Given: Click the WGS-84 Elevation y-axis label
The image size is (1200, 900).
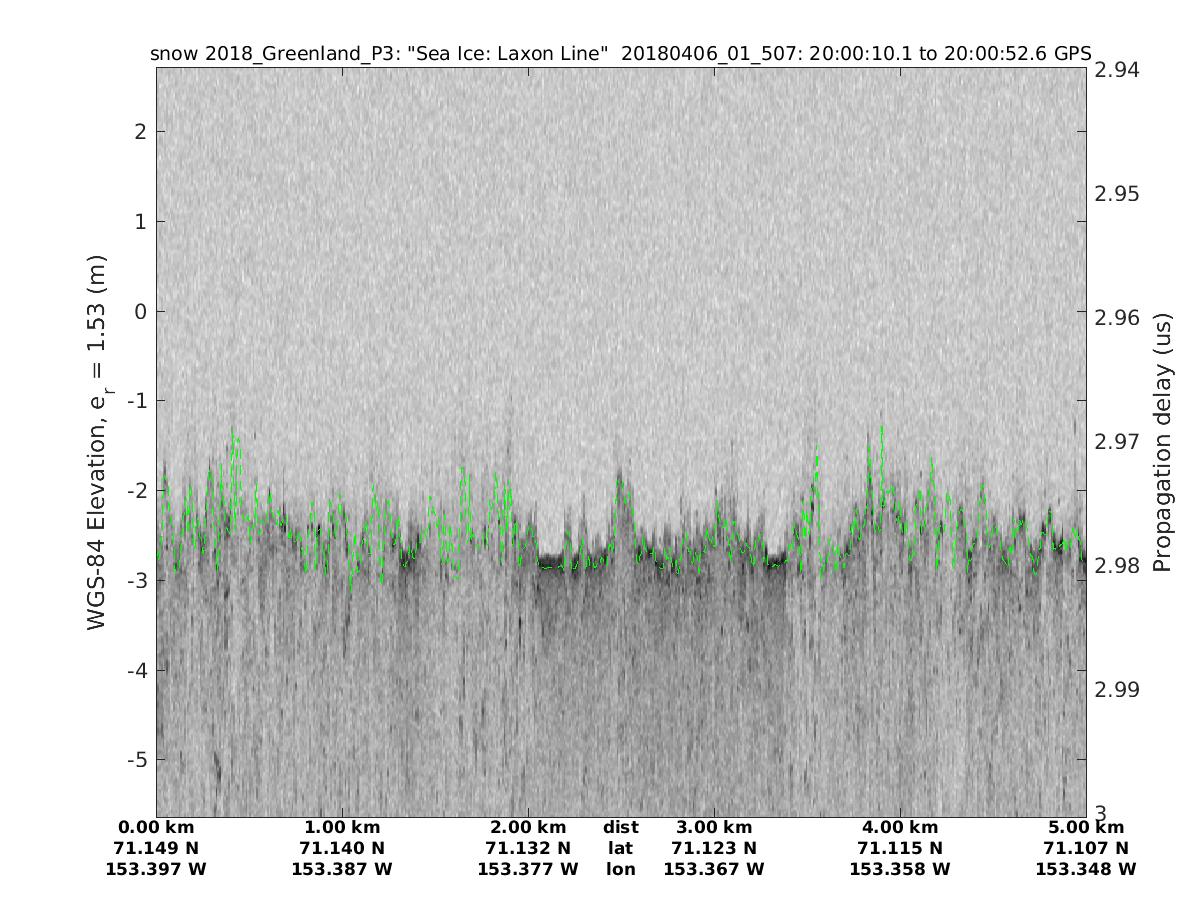Looking at the screenshot, I should point(98,442).
